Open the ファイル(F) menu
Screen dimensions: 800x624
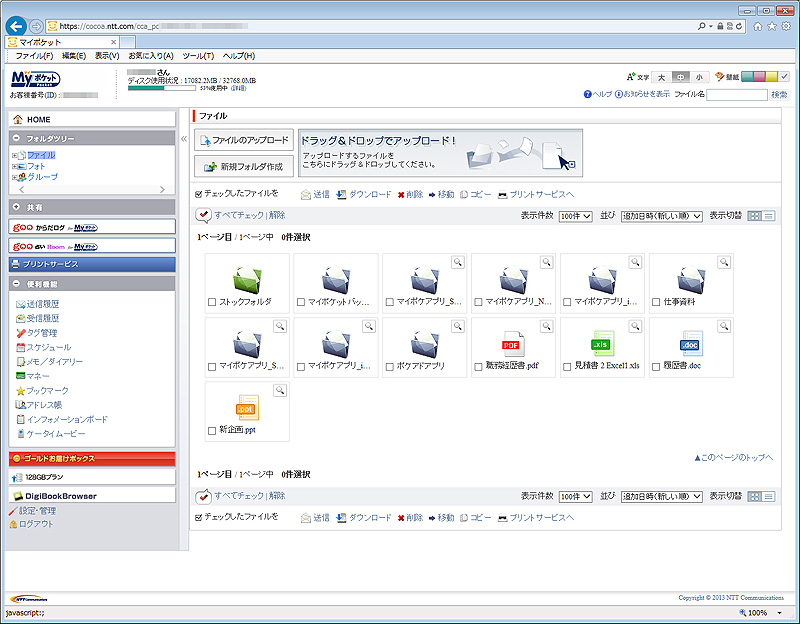tap(34, 56)
